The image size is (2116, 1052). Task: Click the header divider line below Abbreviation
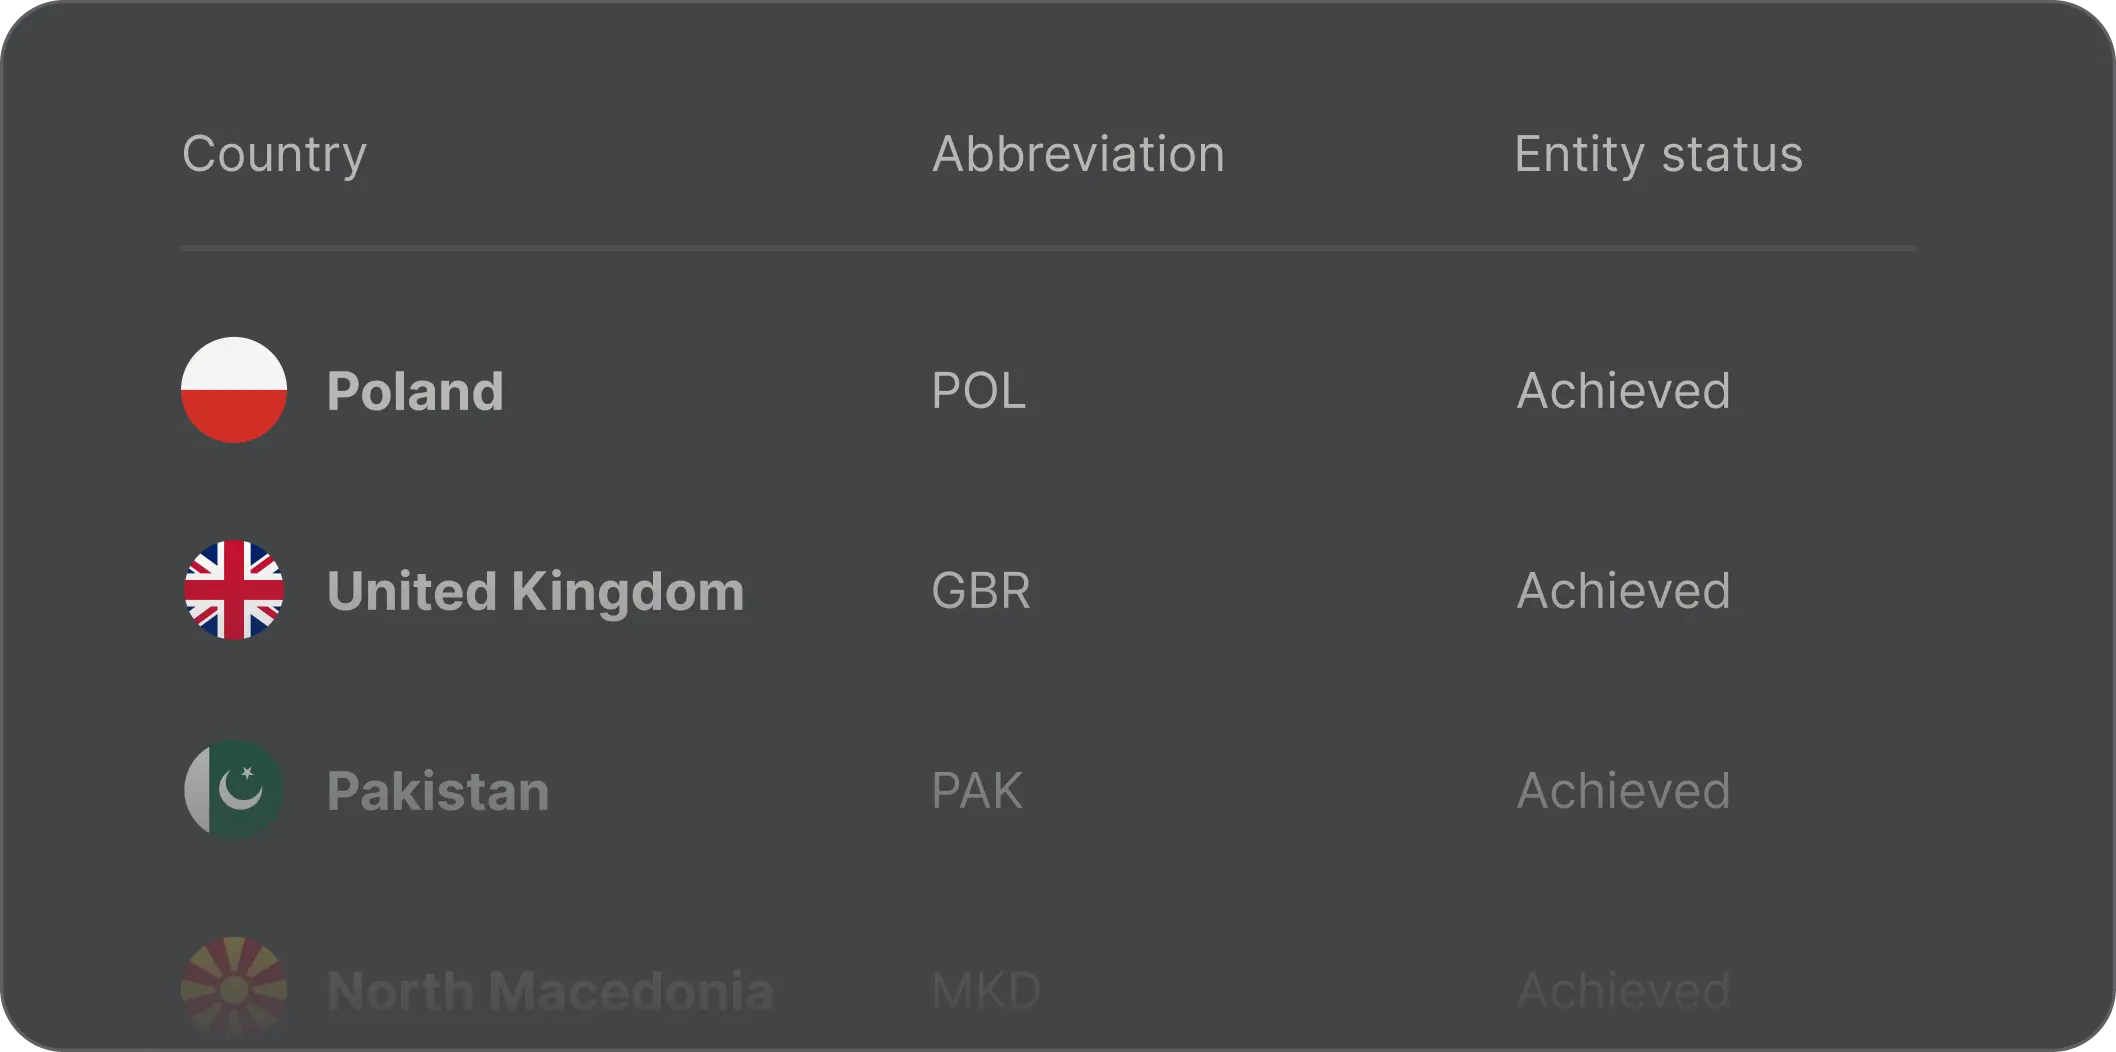click(1078, 247)
